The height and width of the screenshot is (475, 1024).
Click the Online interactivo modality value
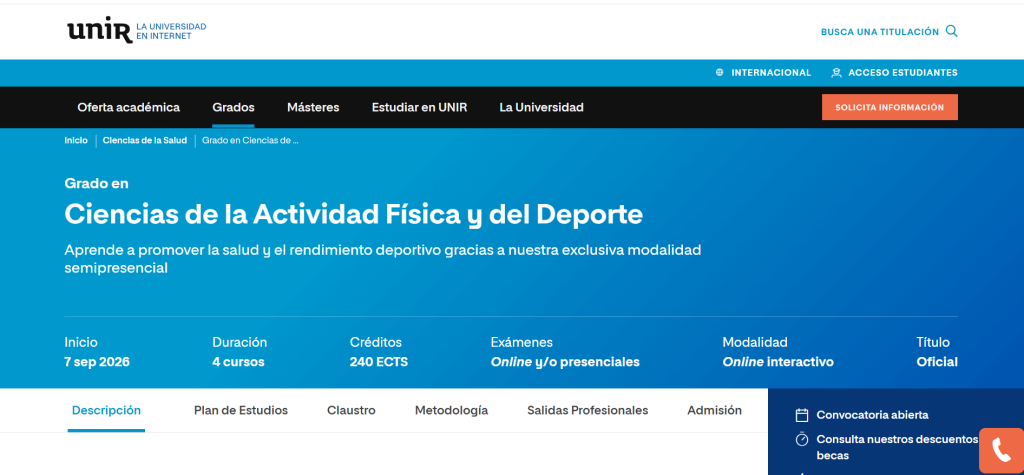click(778, 362)
